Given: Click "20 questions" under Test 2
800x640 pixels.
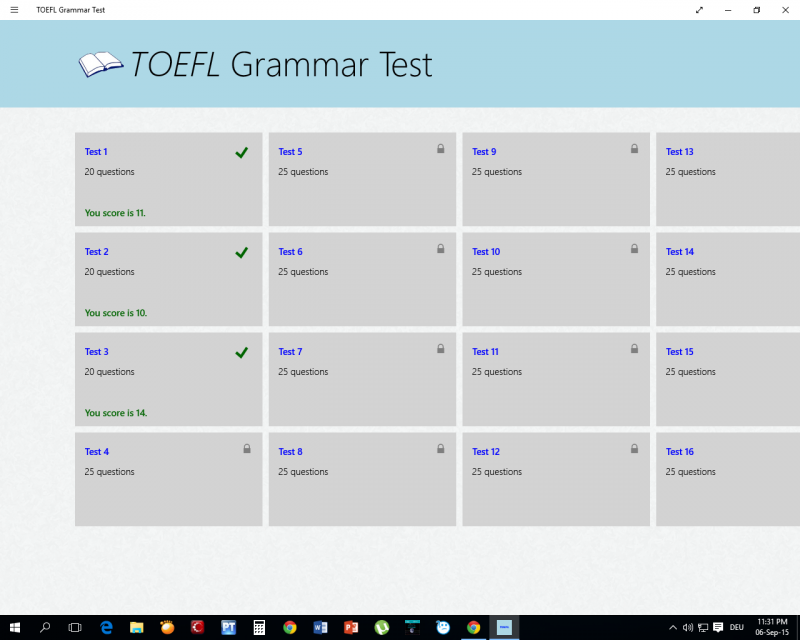Looking at the screenshot, I should (x=110, y=272).
